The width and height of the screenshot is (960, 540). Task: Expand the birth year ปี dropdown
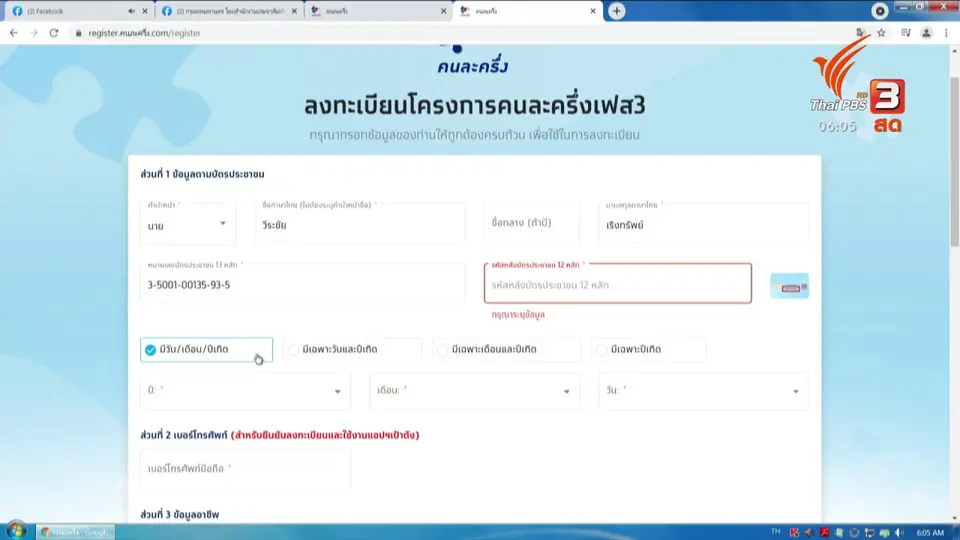pos(245,391)
